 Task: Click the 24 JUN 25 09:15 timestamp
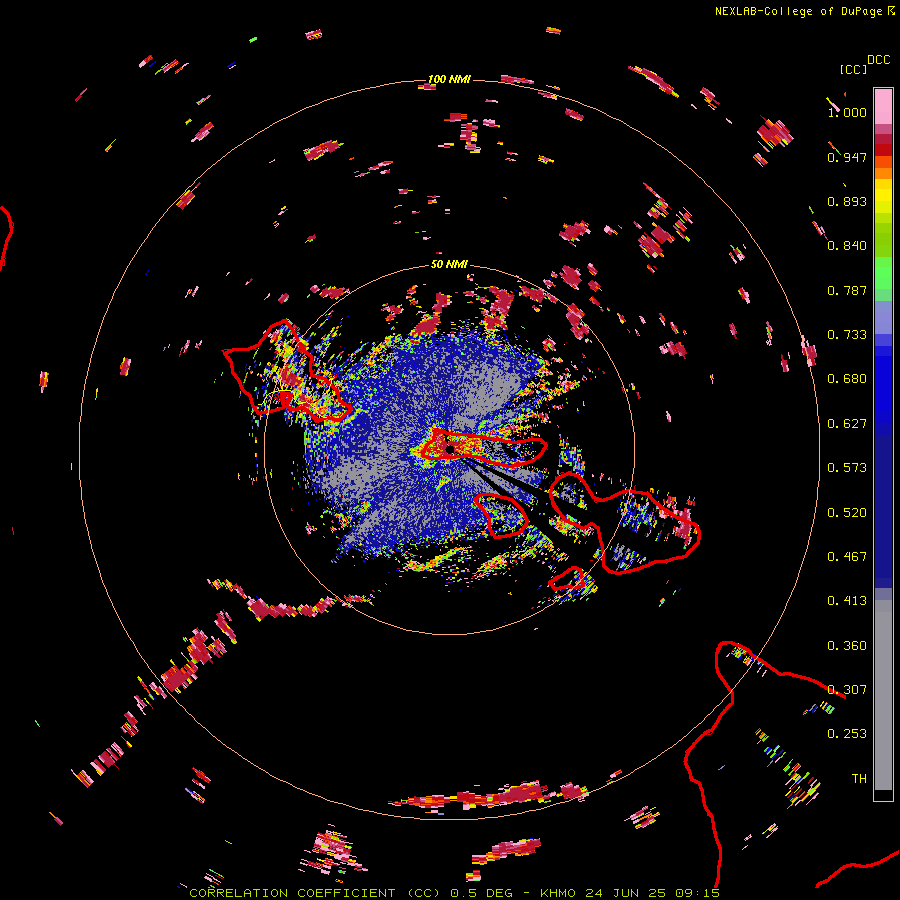pos(652,893)
